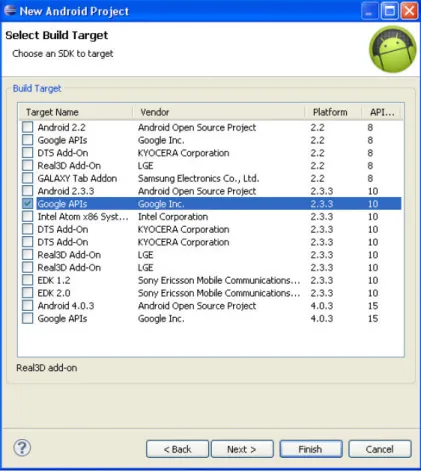The height and width of the screenshot is (472, 421).
Task: Close the New Android Project dialog
Action: tap(409, 11)
